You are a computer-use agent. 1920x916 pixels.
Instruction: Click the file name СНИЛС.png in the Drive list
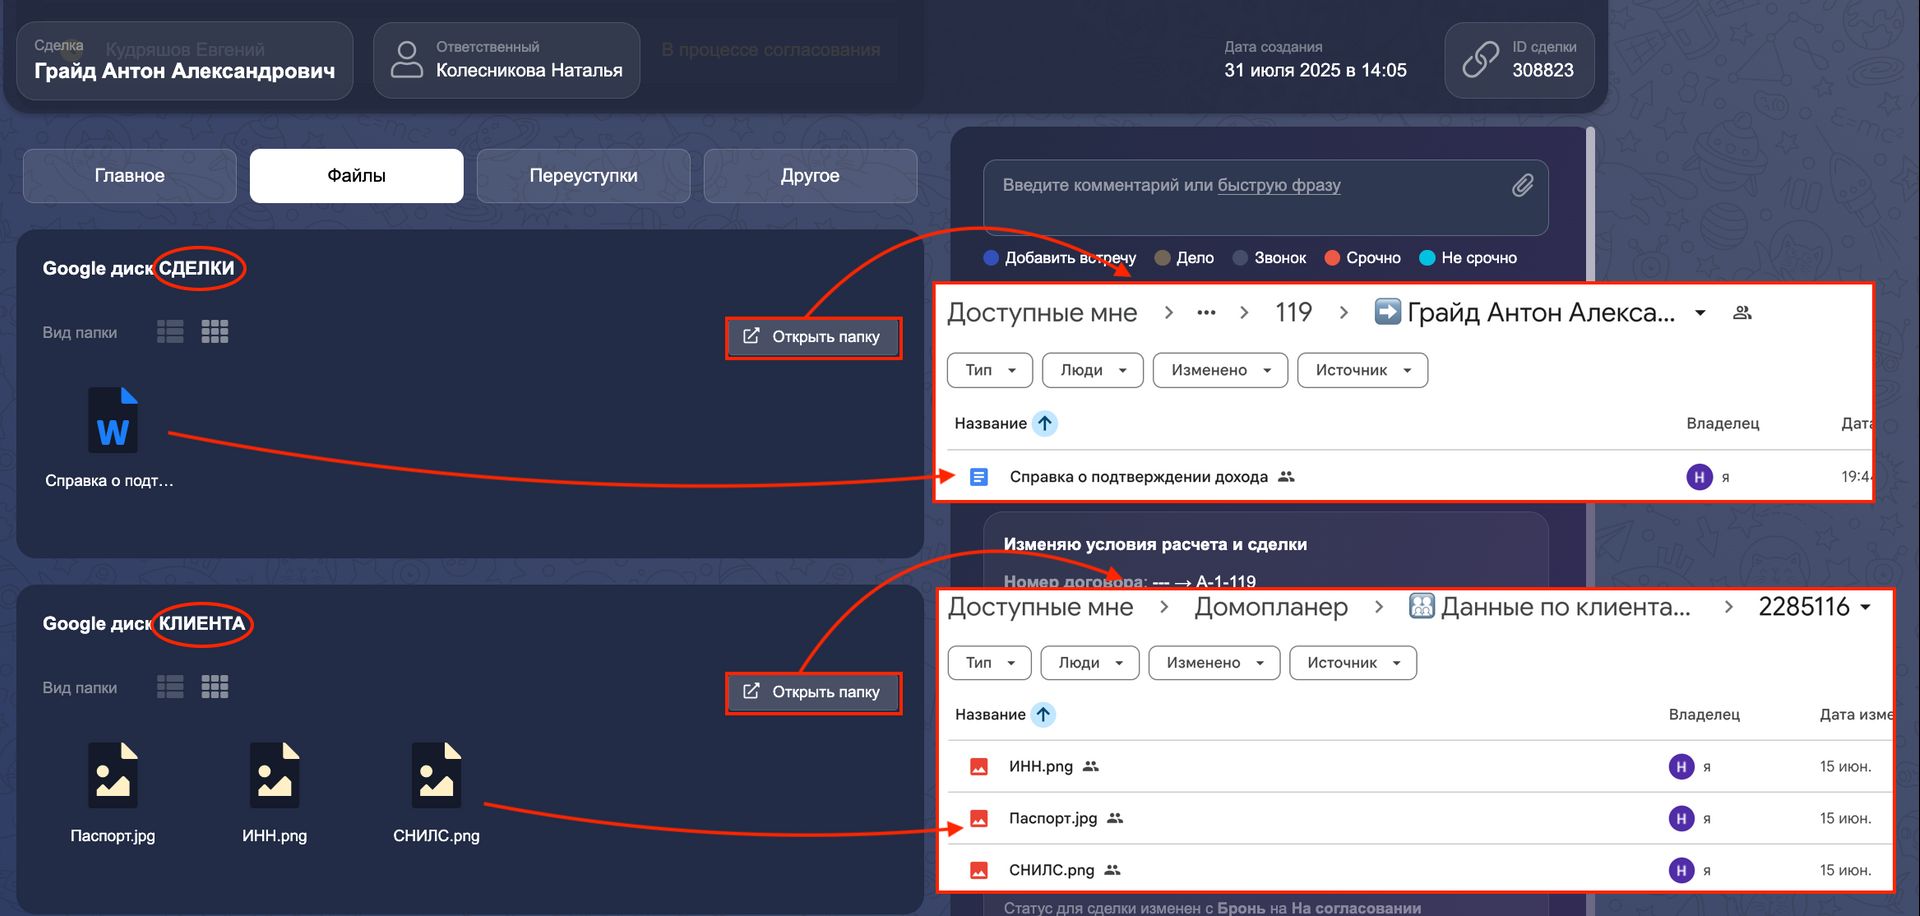(1051, 870)
